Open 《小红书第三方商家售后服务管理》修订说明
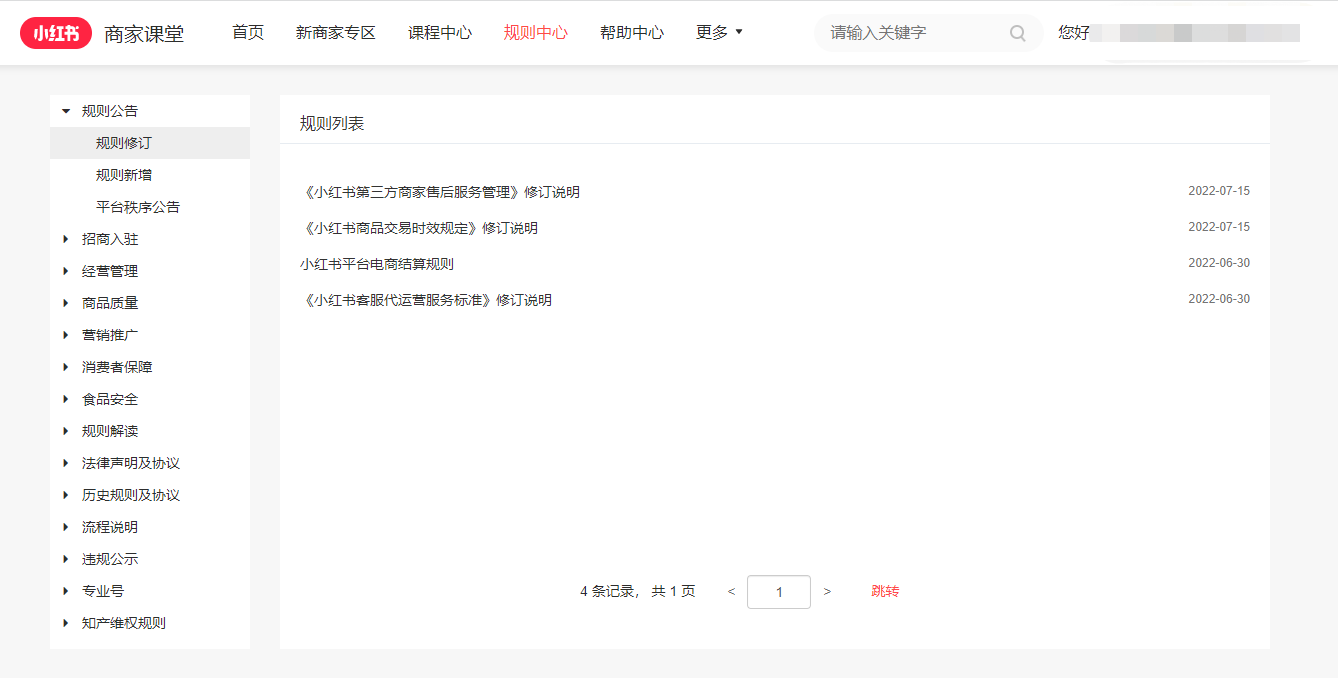 (x=440, y=192)
